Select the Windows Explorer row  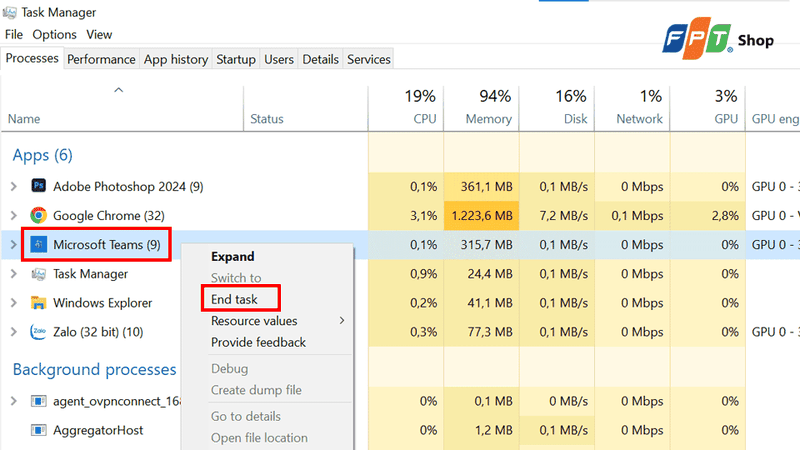pyautogui.click(x=400, y=303)
